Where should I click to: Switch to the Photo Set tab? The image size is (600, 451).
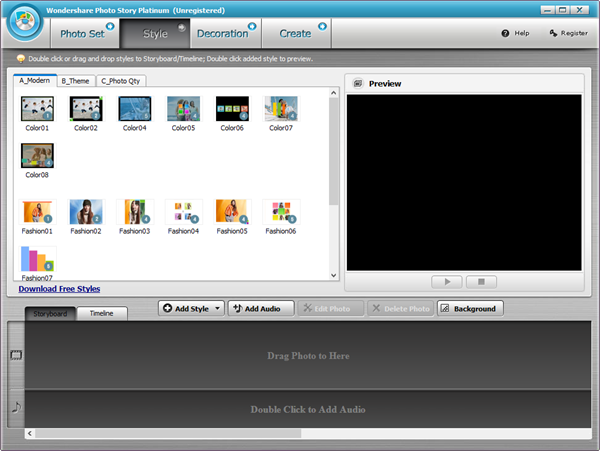pyautogui.click(x=84, y=34)
